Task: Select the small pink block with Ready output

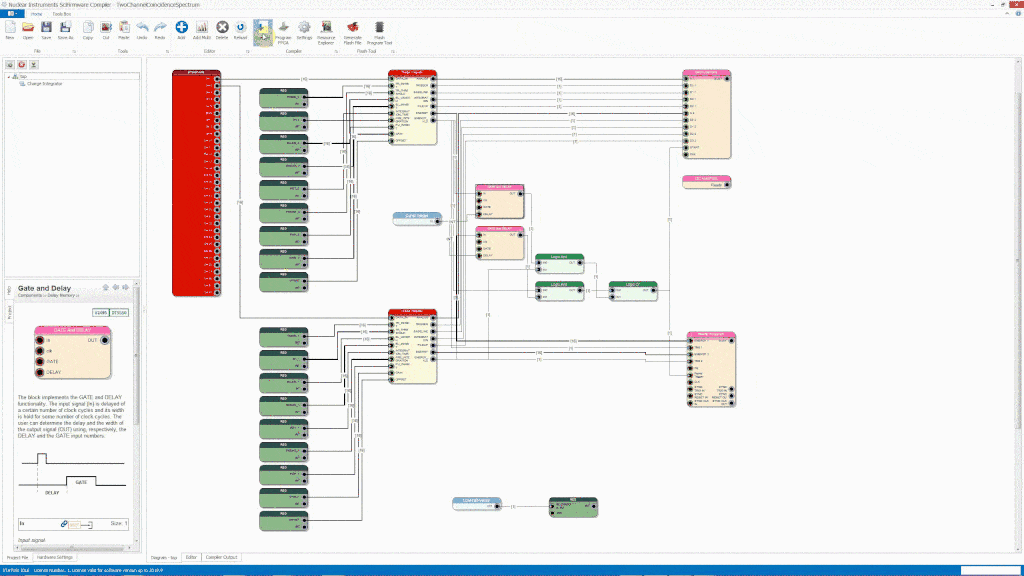Action: click(x=707, y=182)
